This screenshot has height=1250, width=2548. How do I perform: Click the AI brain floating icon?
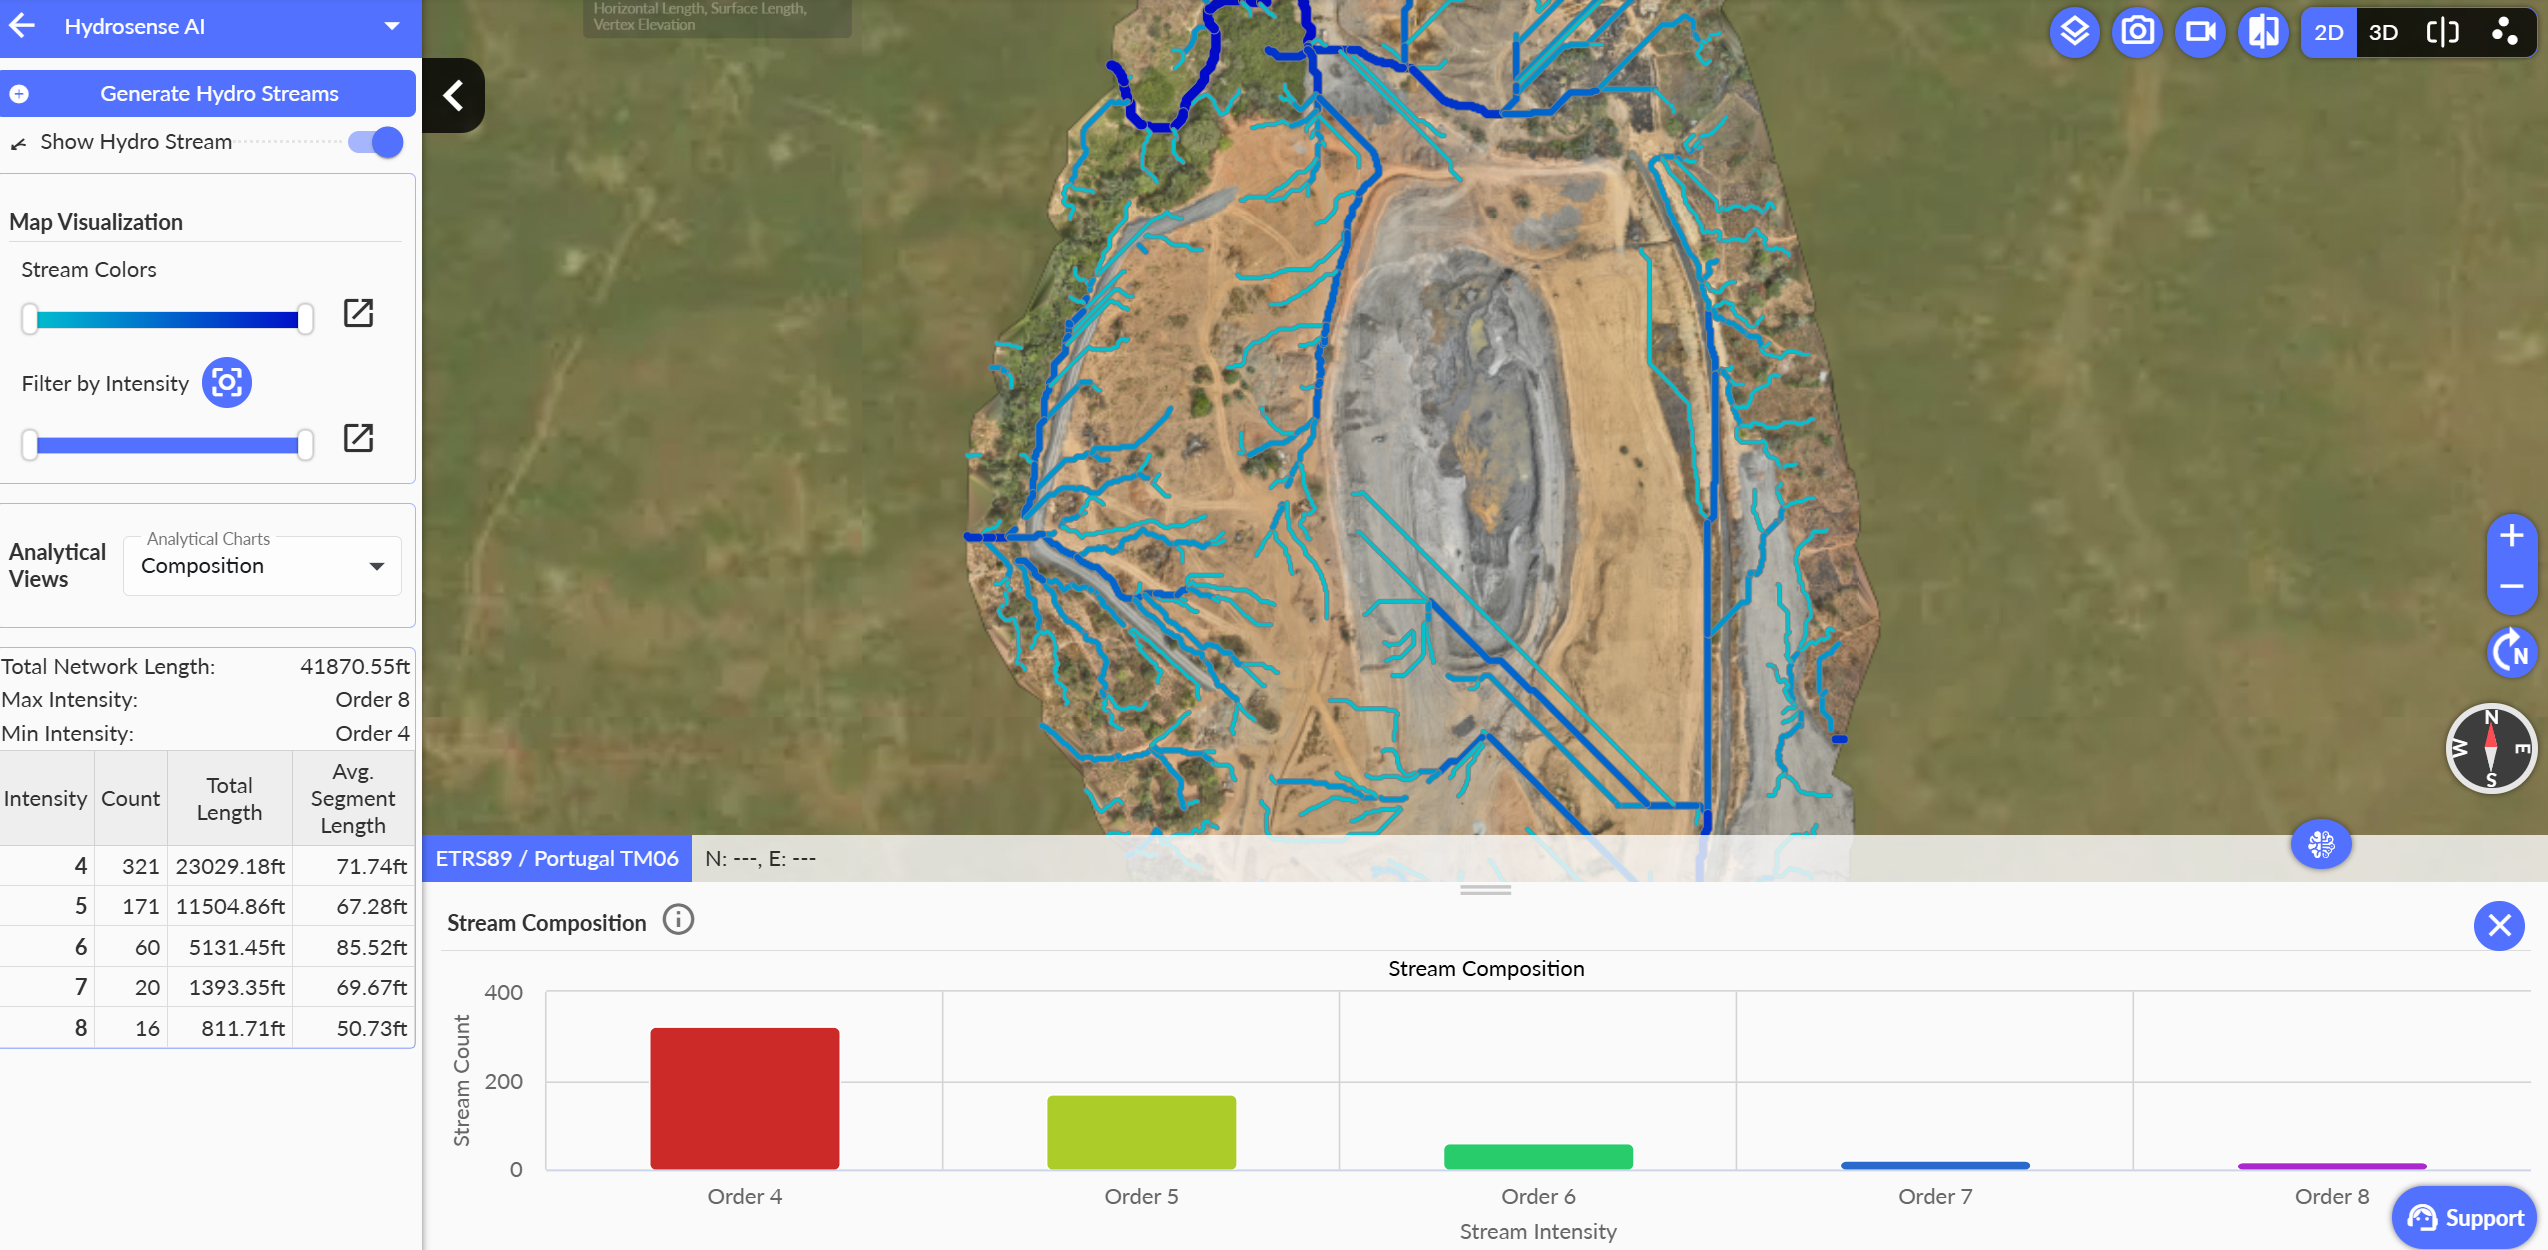2320,845
